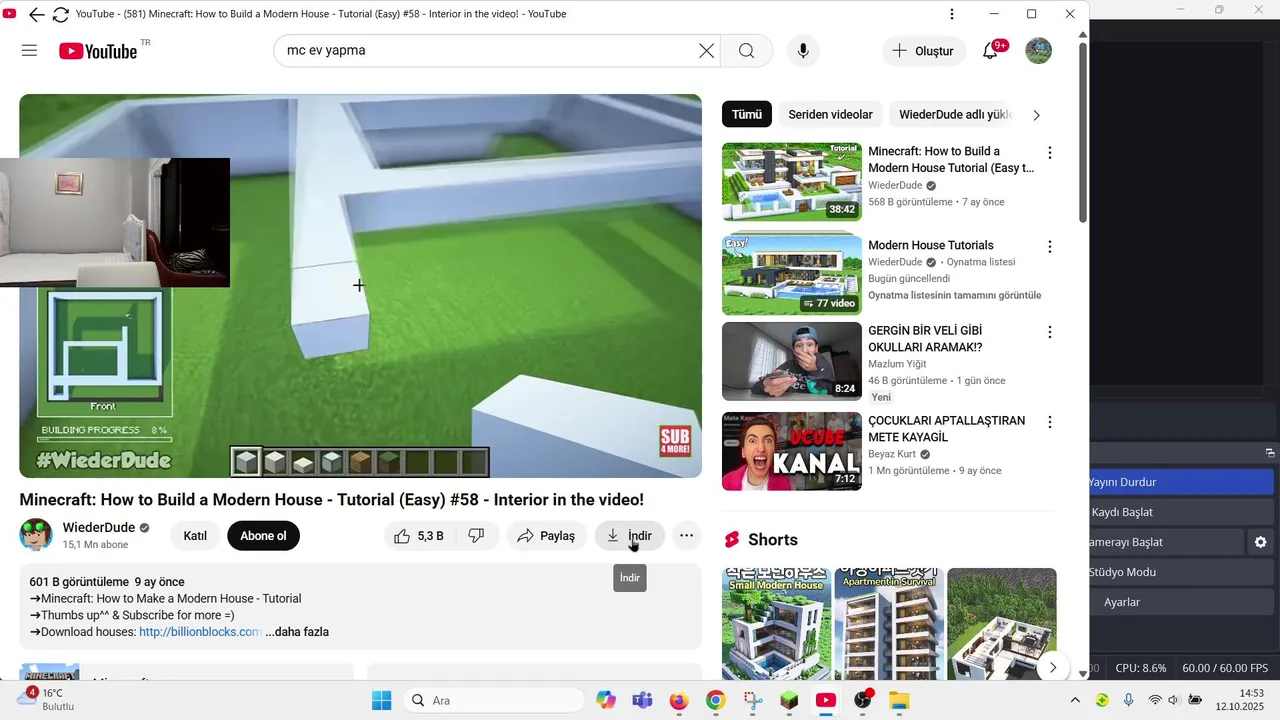Open Copilot from the taskbar
The width and height of the screenshot is (1280, 720).
pyautogui.click(x=606, y=700)
